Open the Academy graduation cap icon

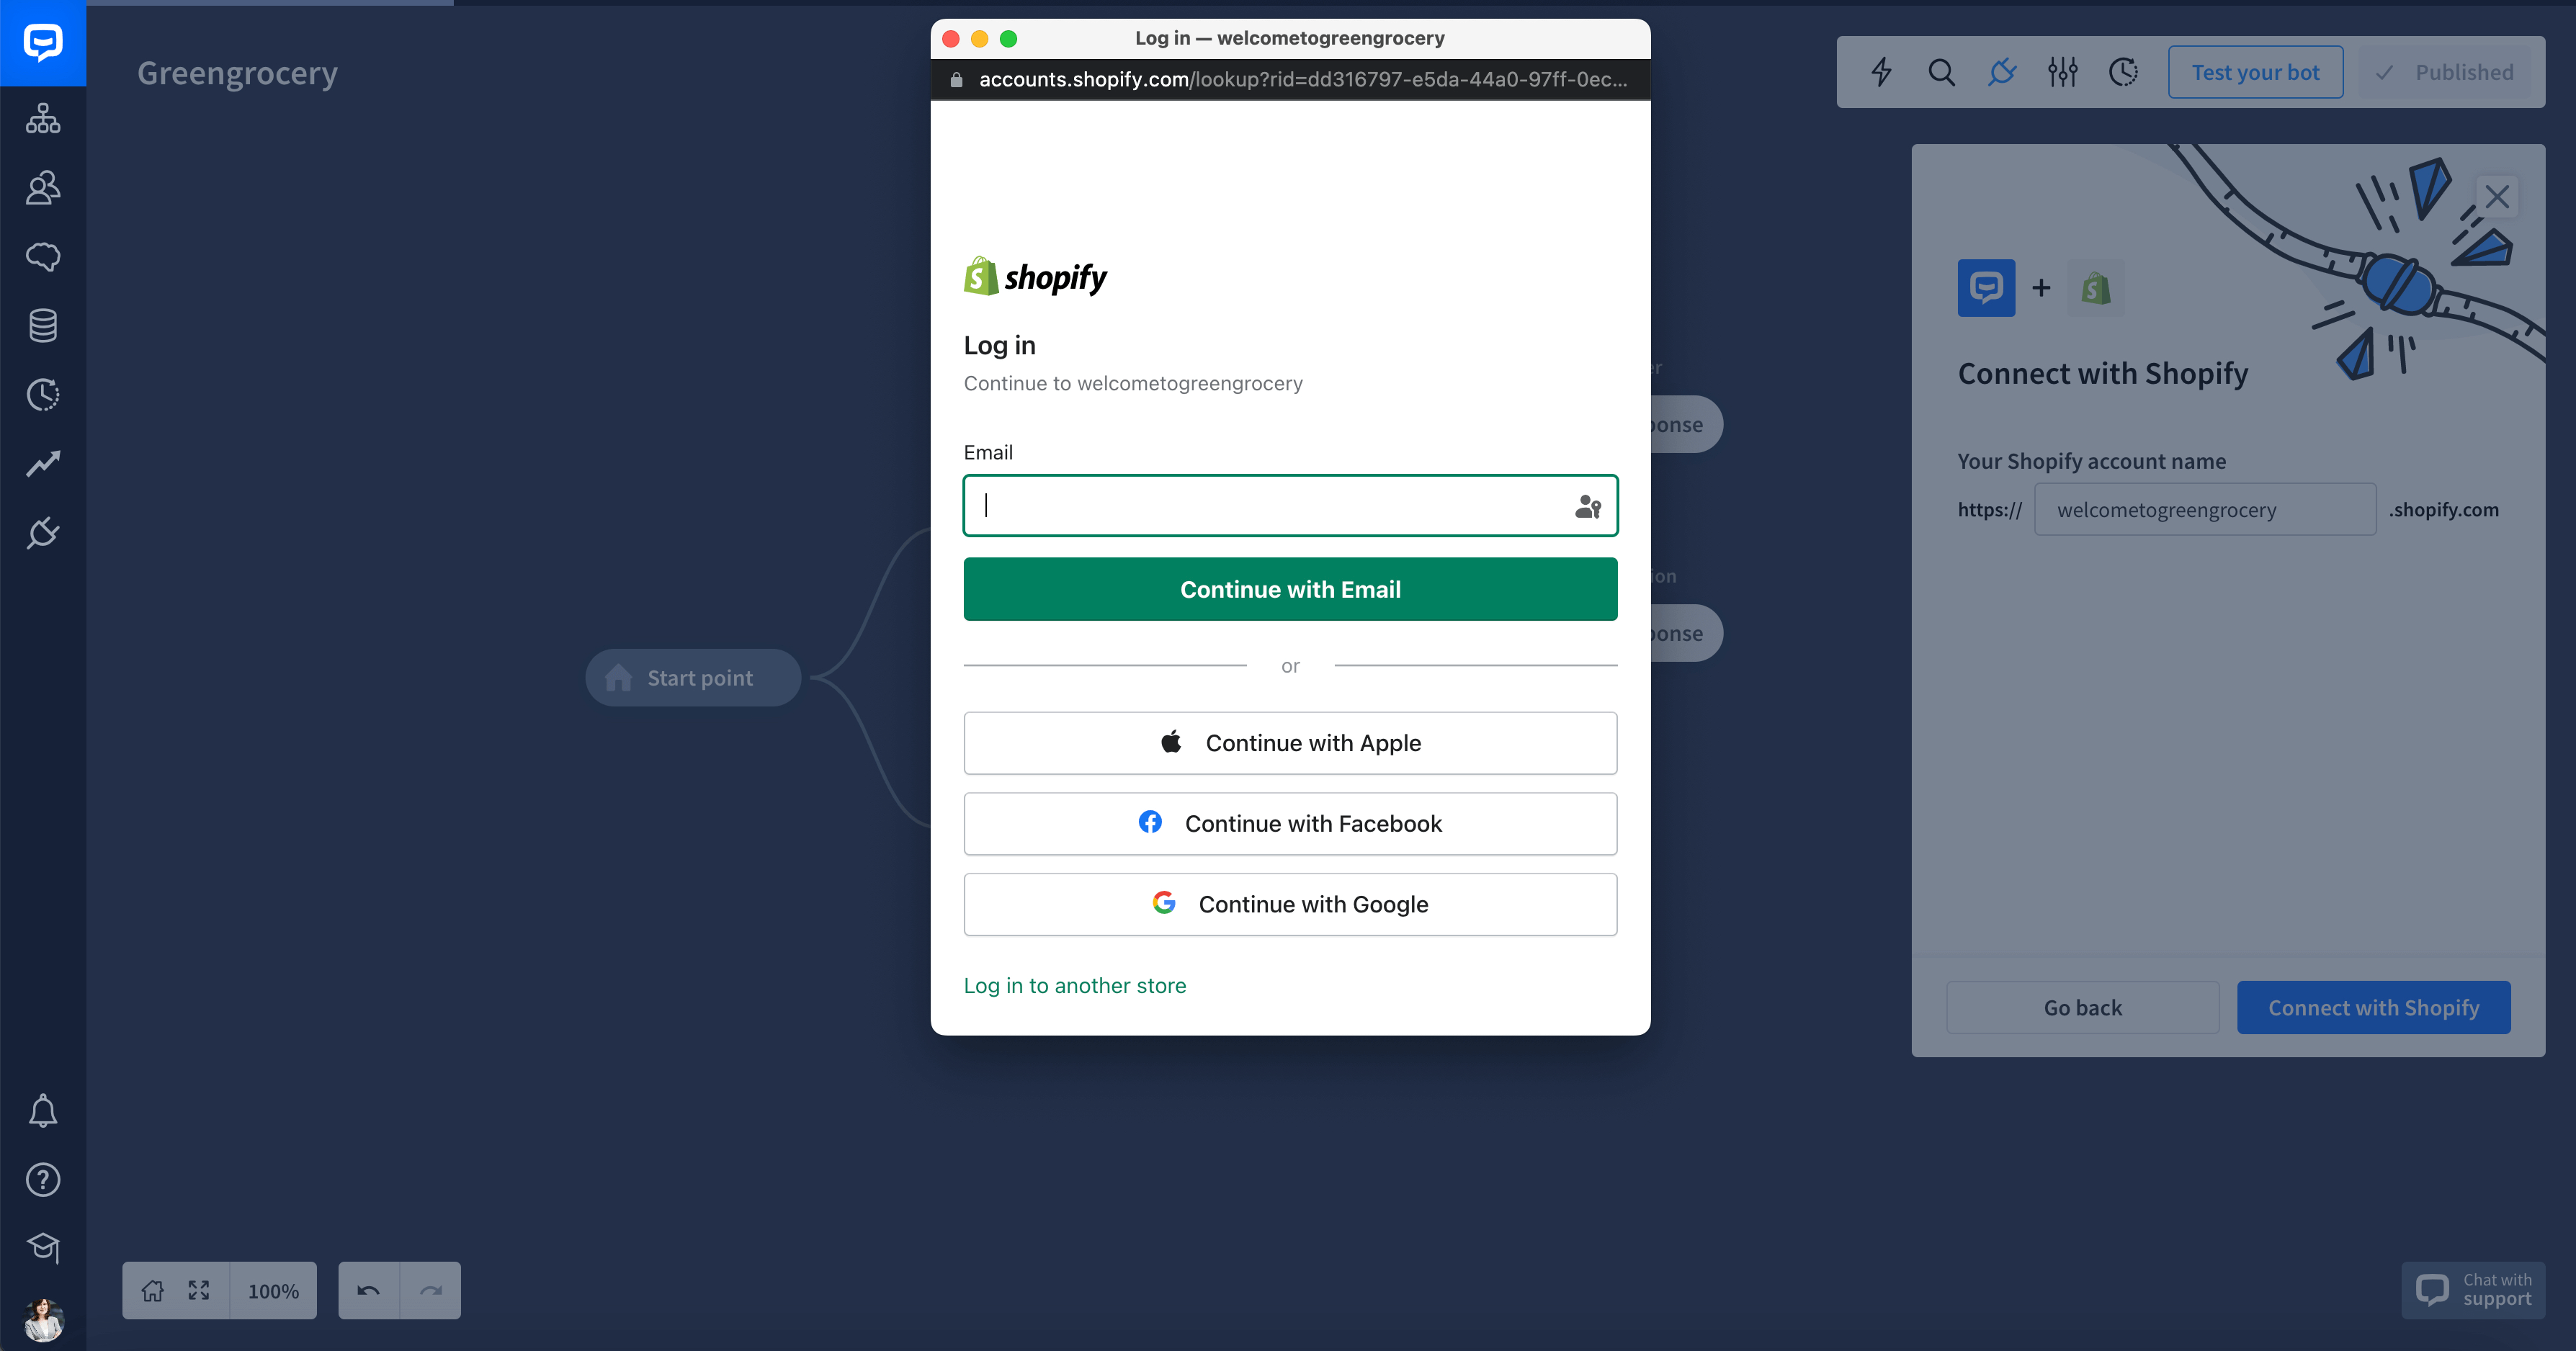(x=43, y=1248)
